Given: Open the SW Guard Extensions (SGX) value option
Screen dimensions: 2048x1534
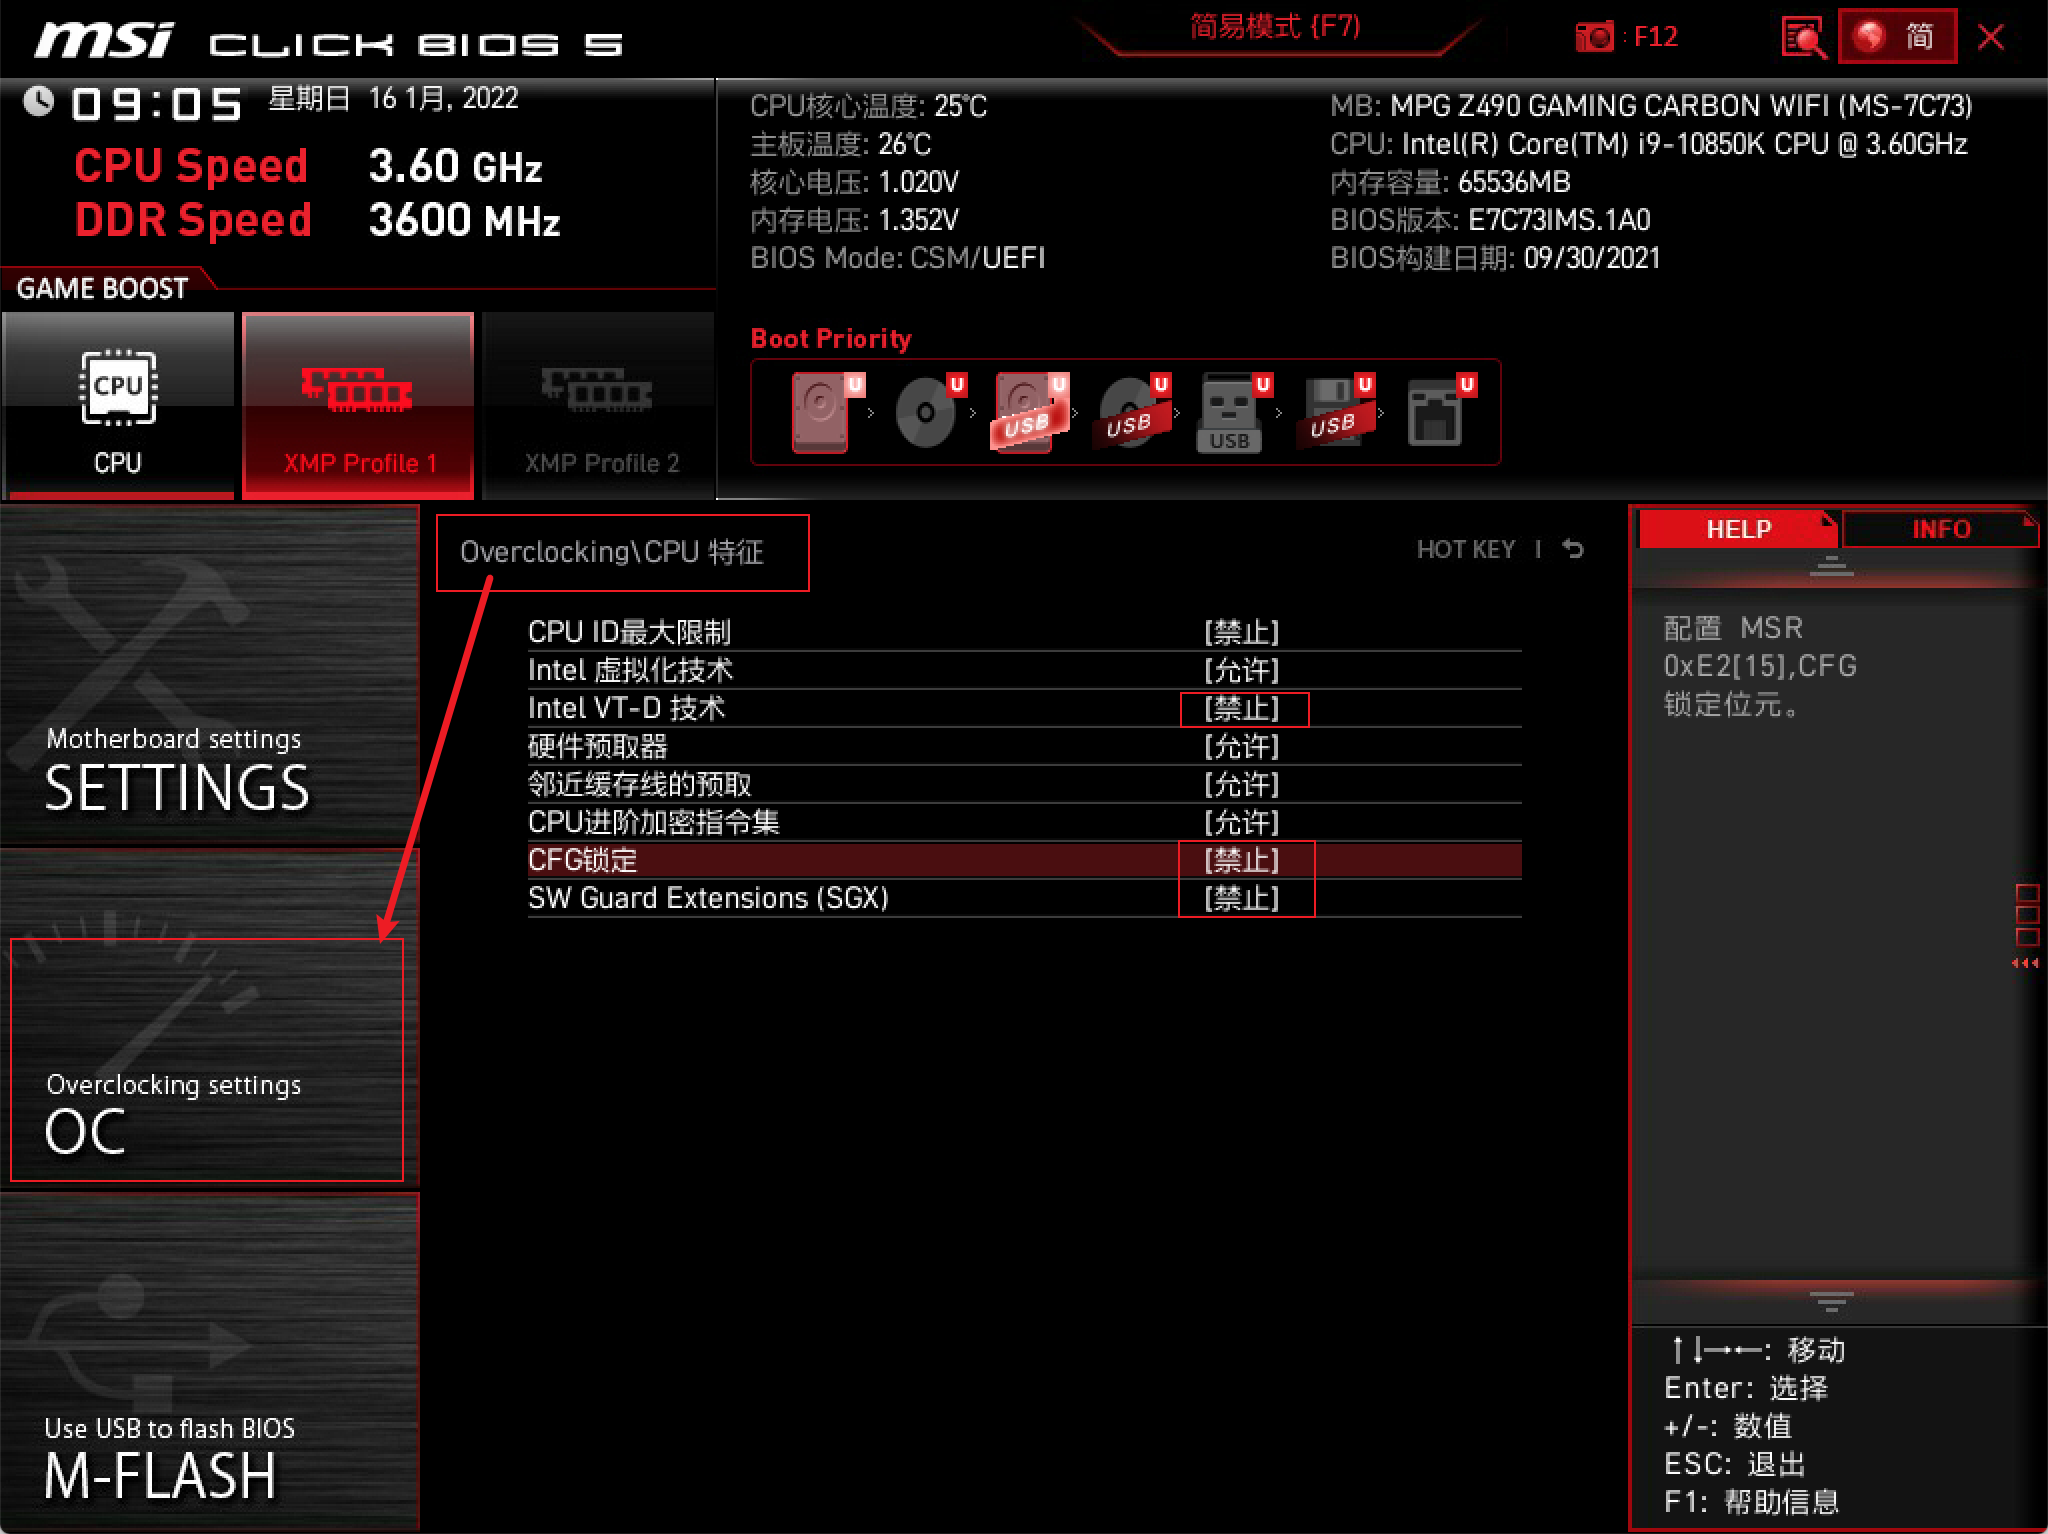Looking at the screenshot, I should coord(1242,898).
